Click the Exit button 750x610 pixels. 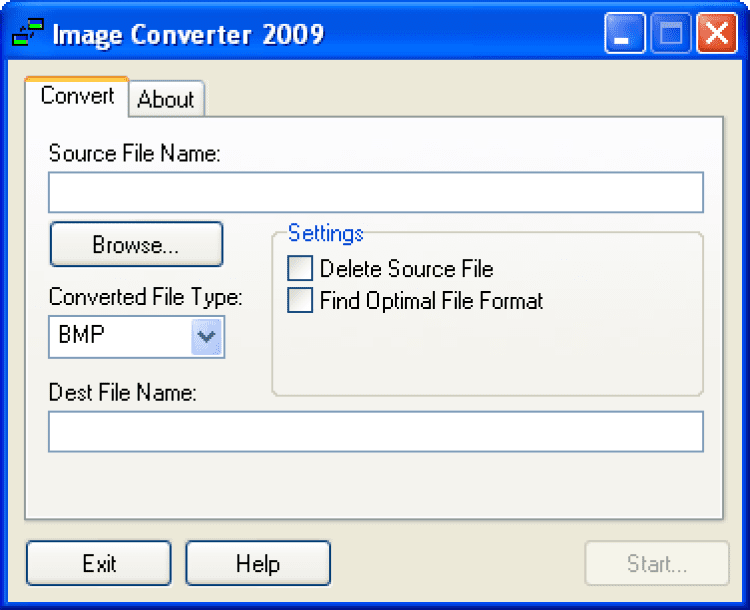(99, 564)
